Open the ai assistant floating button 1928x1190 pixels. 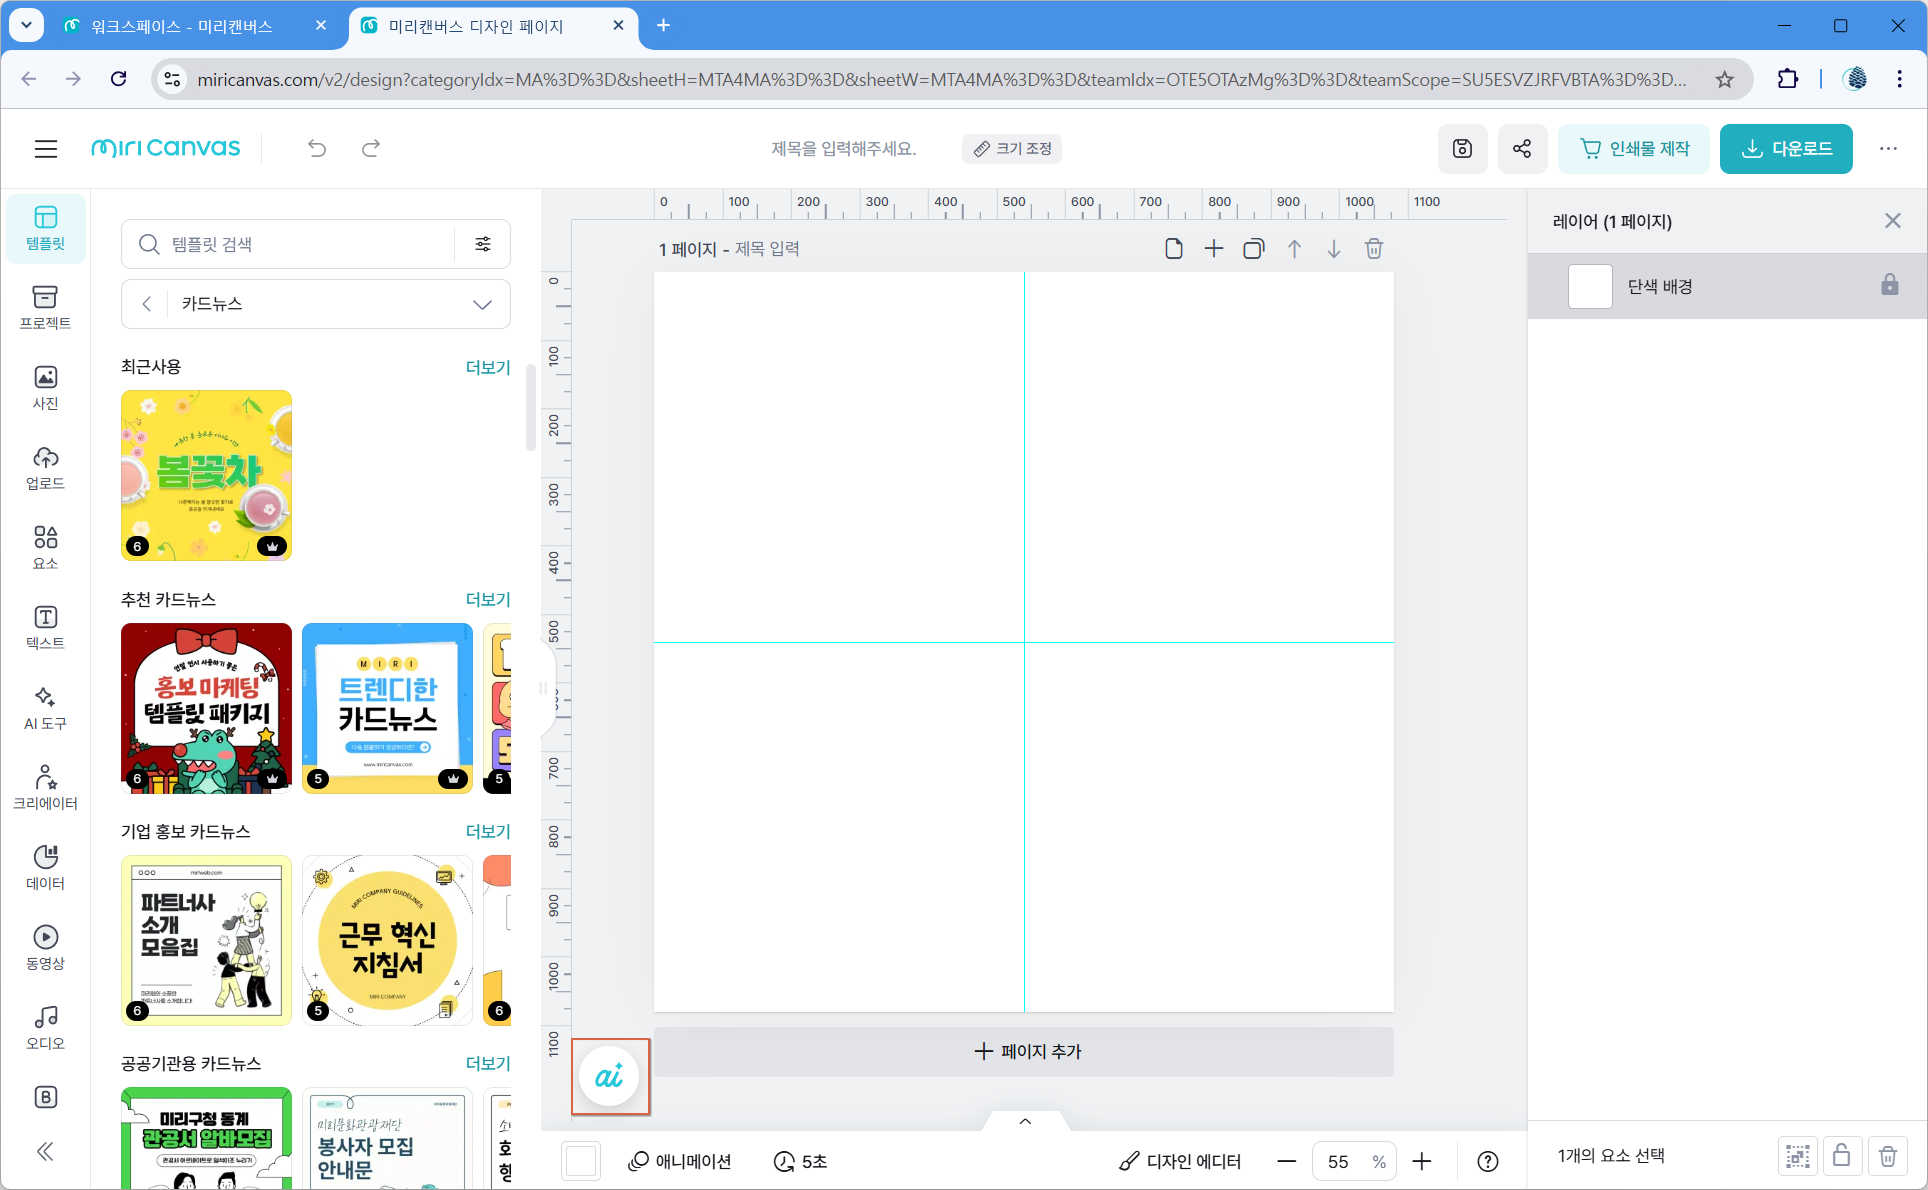pyautogui.click(x=610, y=1077)
